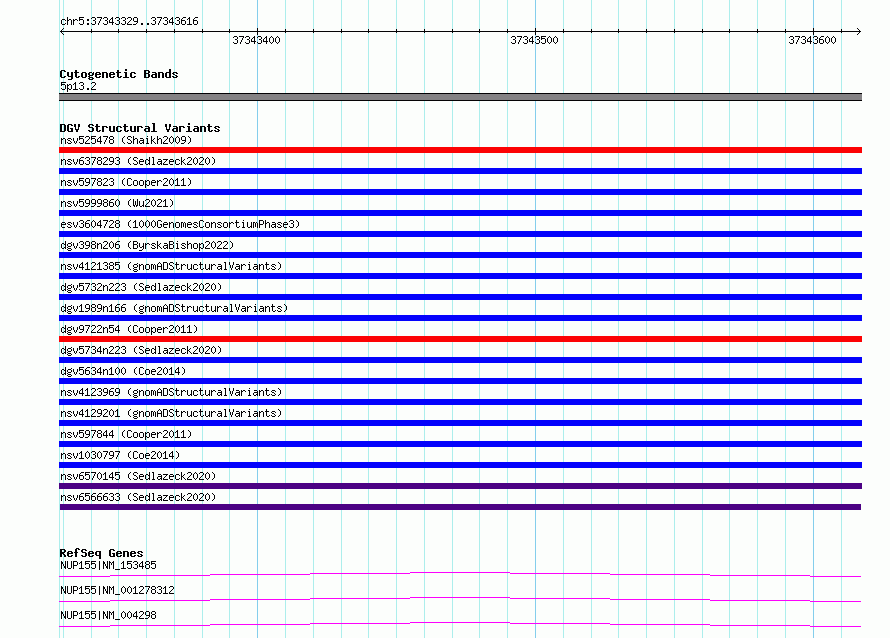
Task: Open nsv5999860 (Wu2021) variant label
Action: point(117,203)
